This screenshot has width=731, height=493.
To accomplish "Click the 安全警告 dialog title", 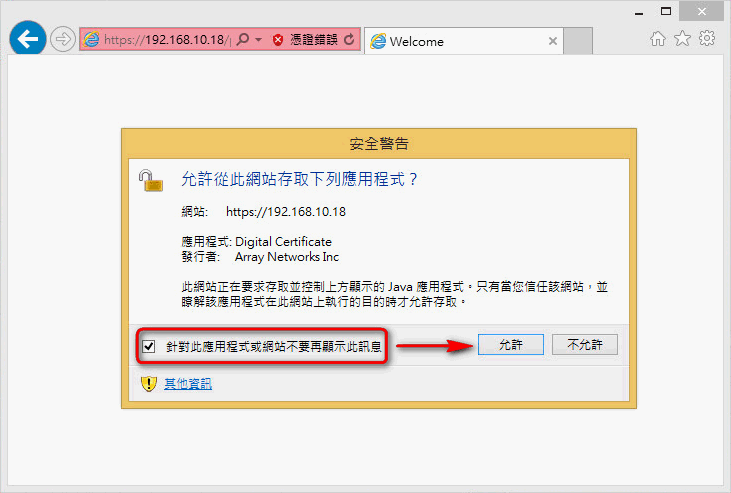I will pos(379,144).
